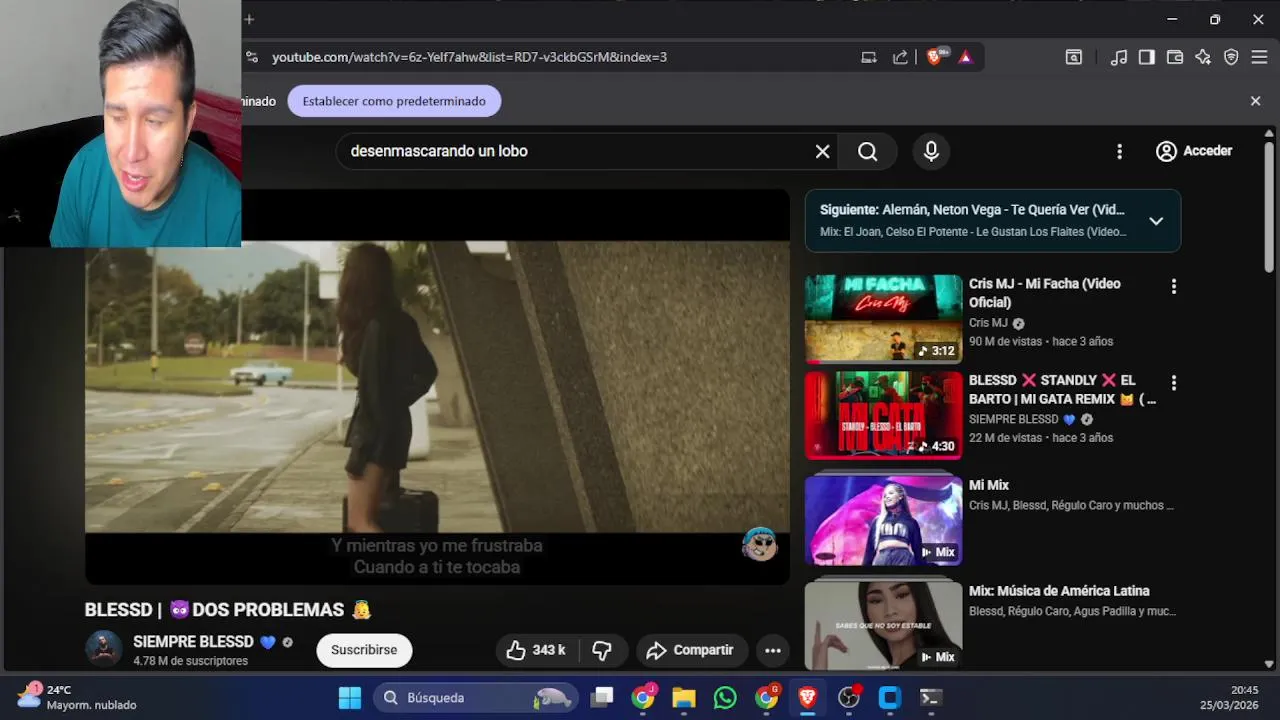
Task: Open WhatsApp from taskbar
Action: click(725, 698)
